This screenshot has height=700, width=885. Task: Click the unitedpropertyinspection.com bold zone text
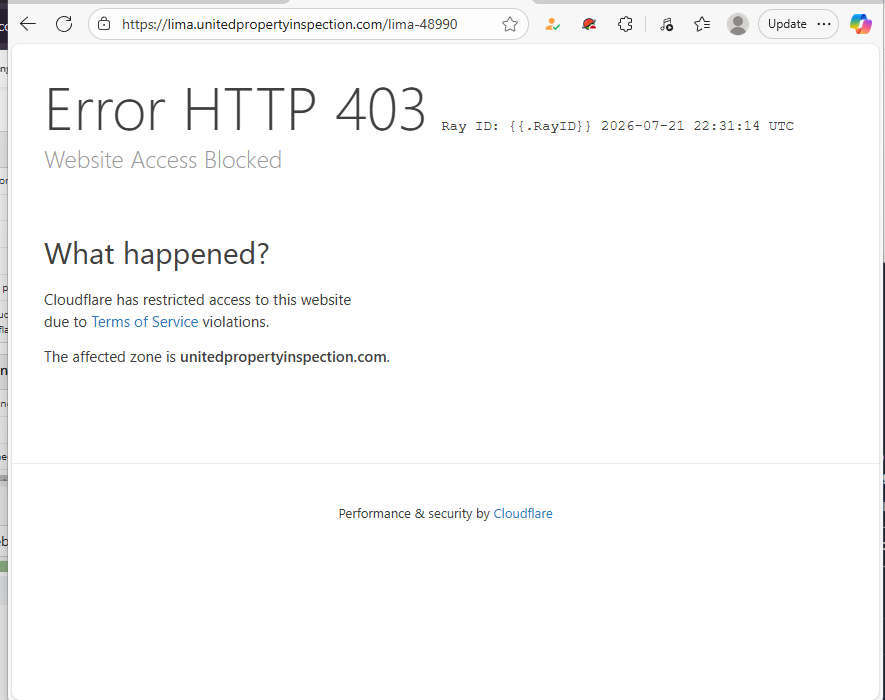tap(283, 357)
